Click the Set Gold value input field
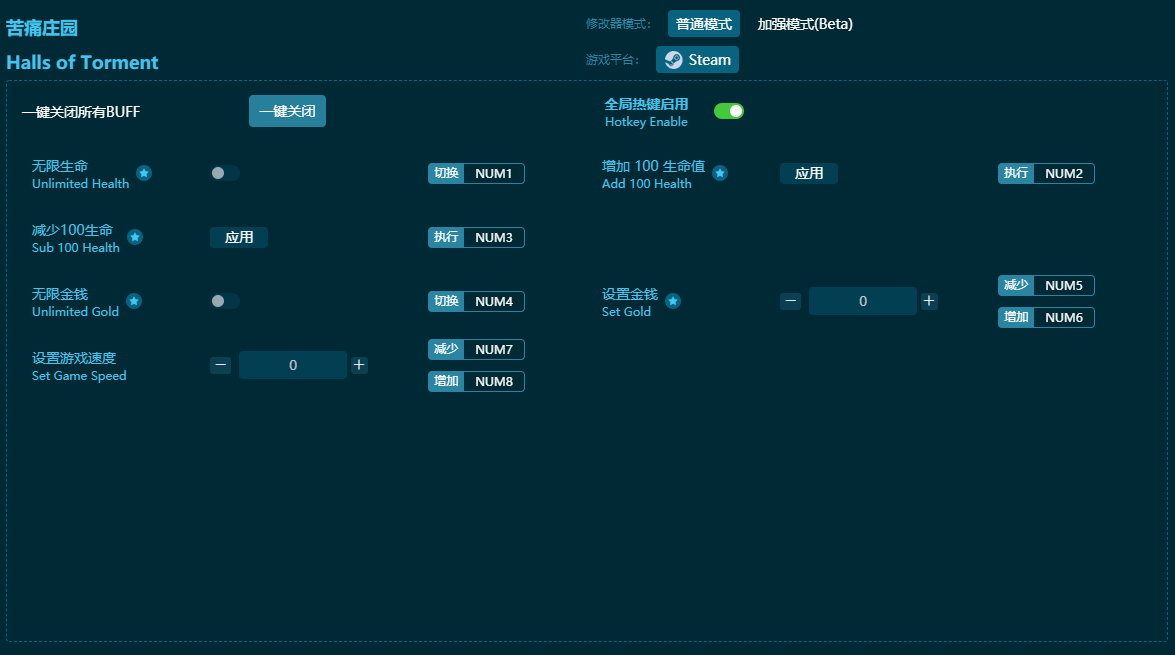This screenshot has width=1175, height=655. pos(862,301)
